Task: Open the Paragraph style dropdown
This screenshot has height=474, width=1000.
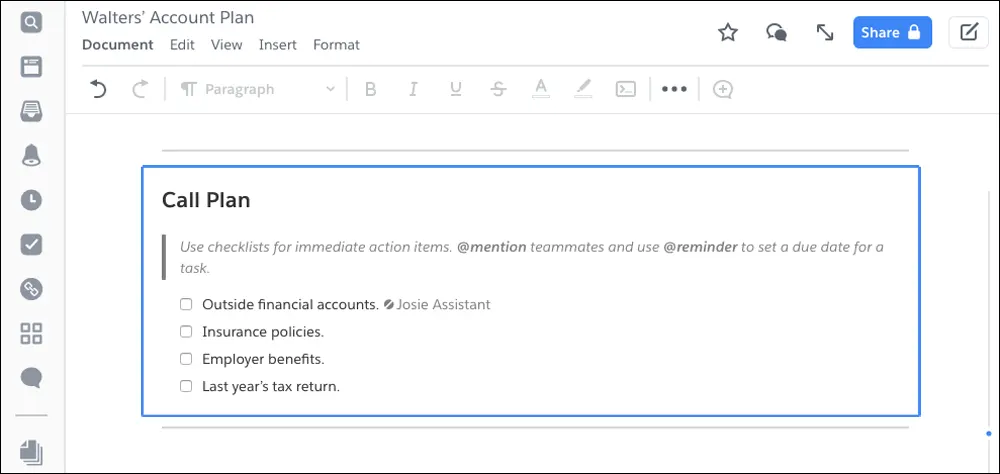Action: (x=257, y=89)
